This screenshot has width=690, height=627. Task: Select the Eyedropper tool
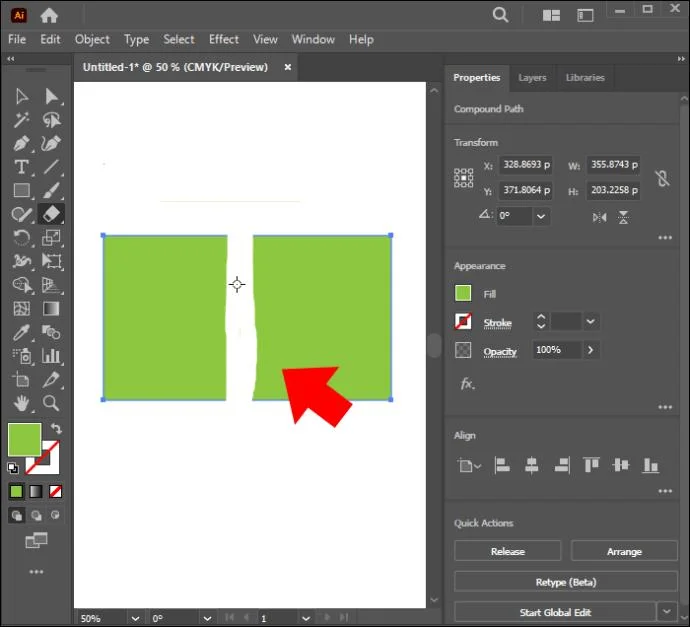click(21, 333)
